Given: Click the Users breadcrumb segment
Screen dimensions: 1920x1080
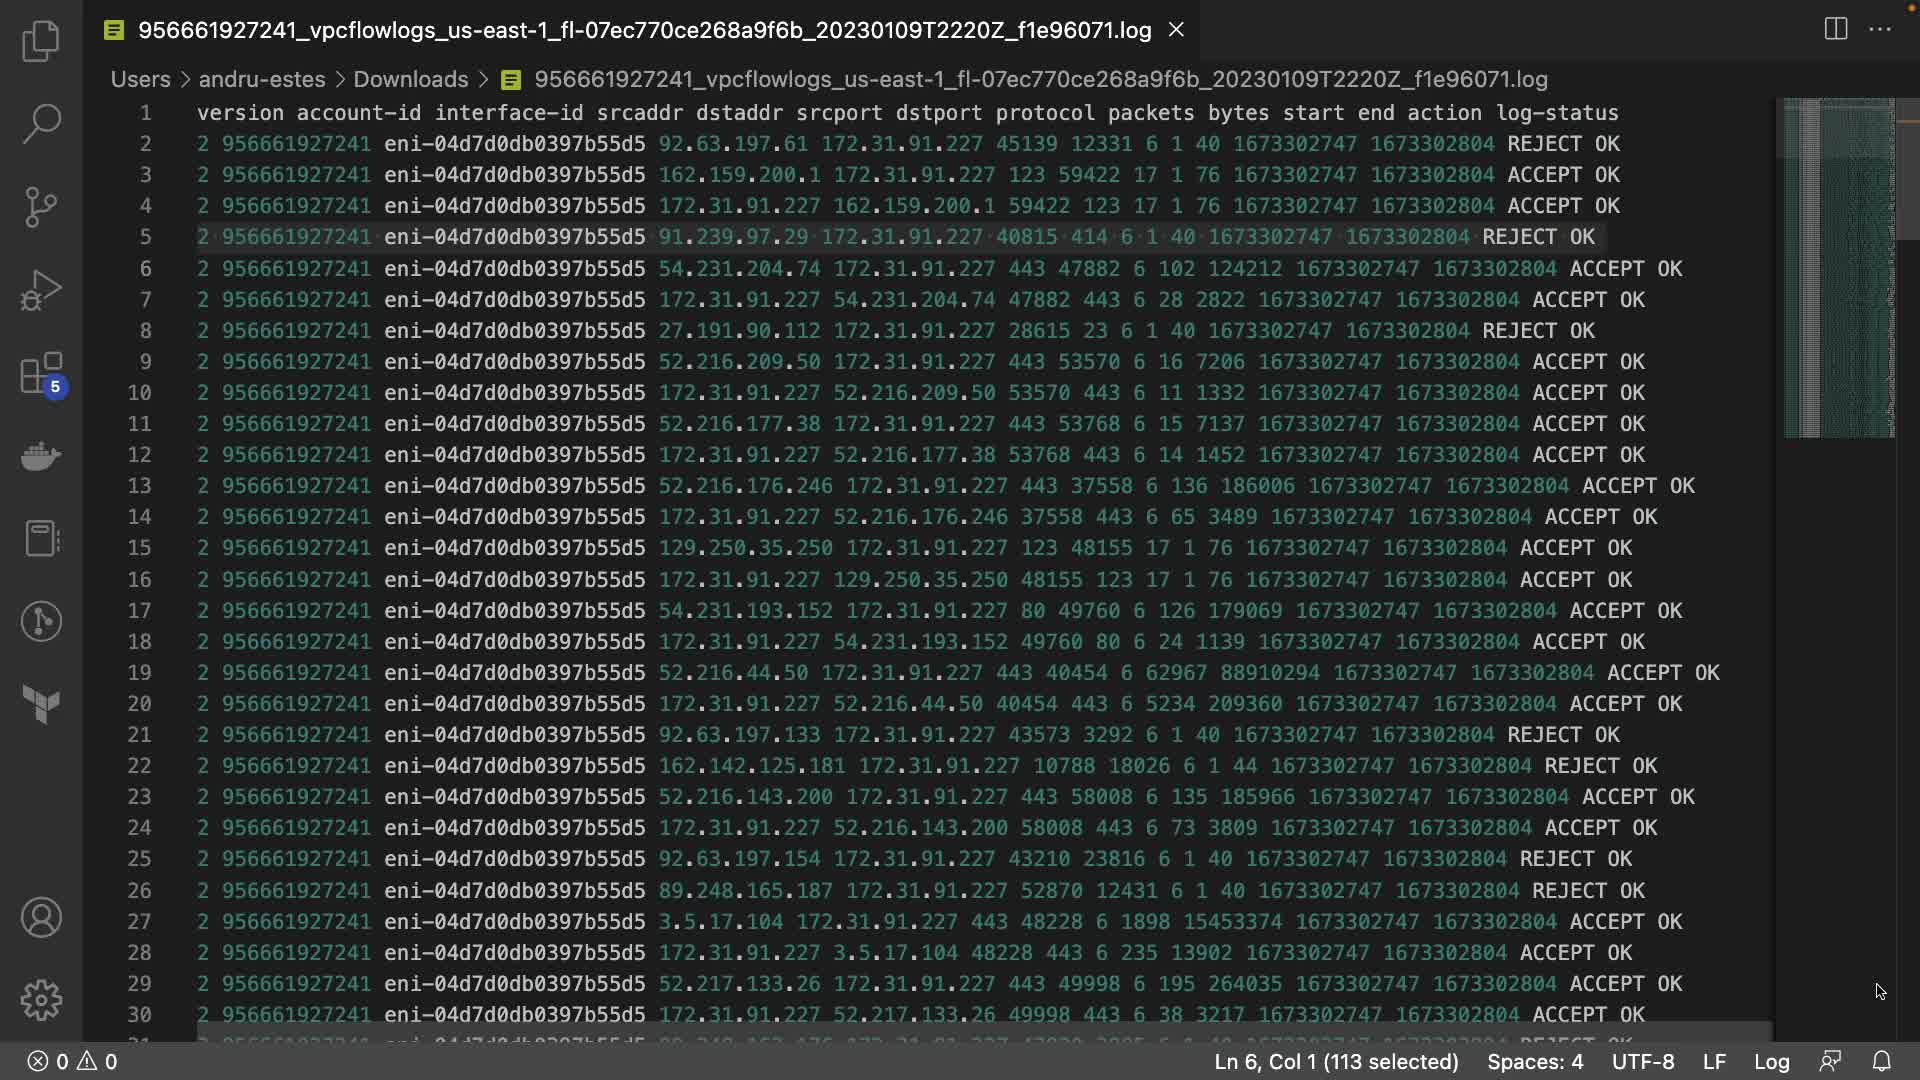Looking at the screenshot, I should (140, 79).
